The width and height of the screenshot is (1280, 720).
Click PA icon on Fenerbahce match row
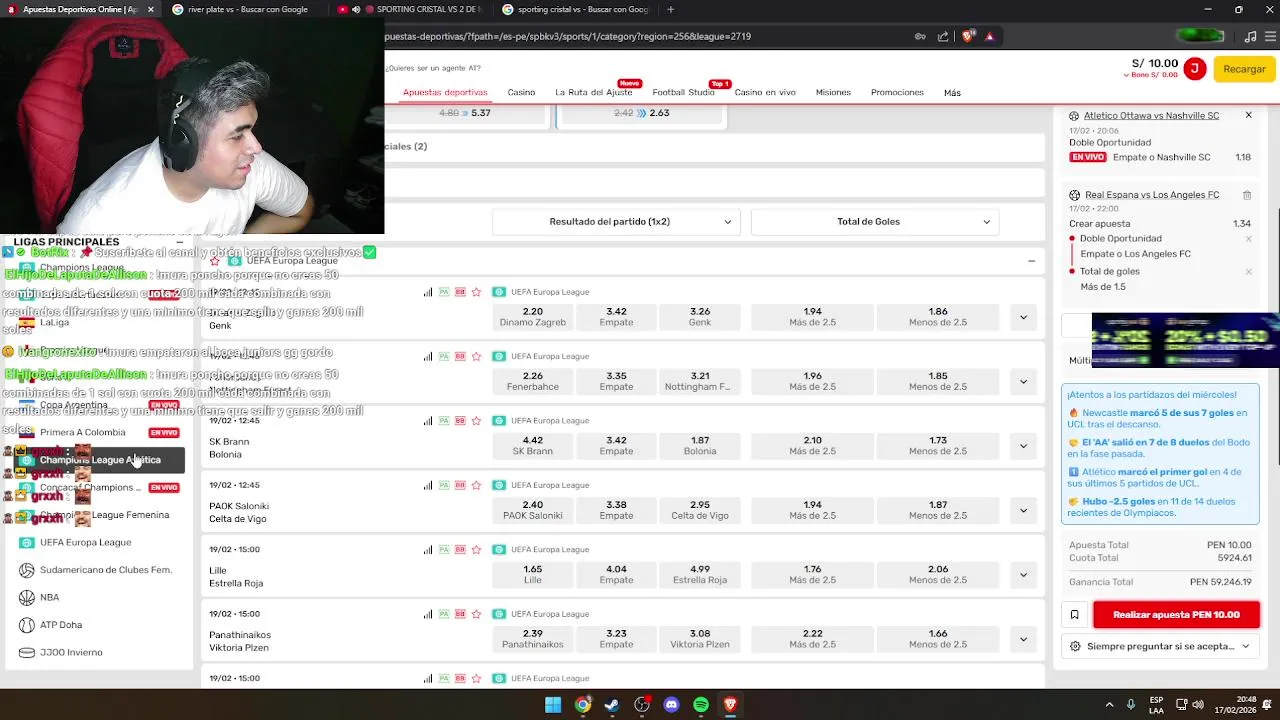[x=444, y=356]
